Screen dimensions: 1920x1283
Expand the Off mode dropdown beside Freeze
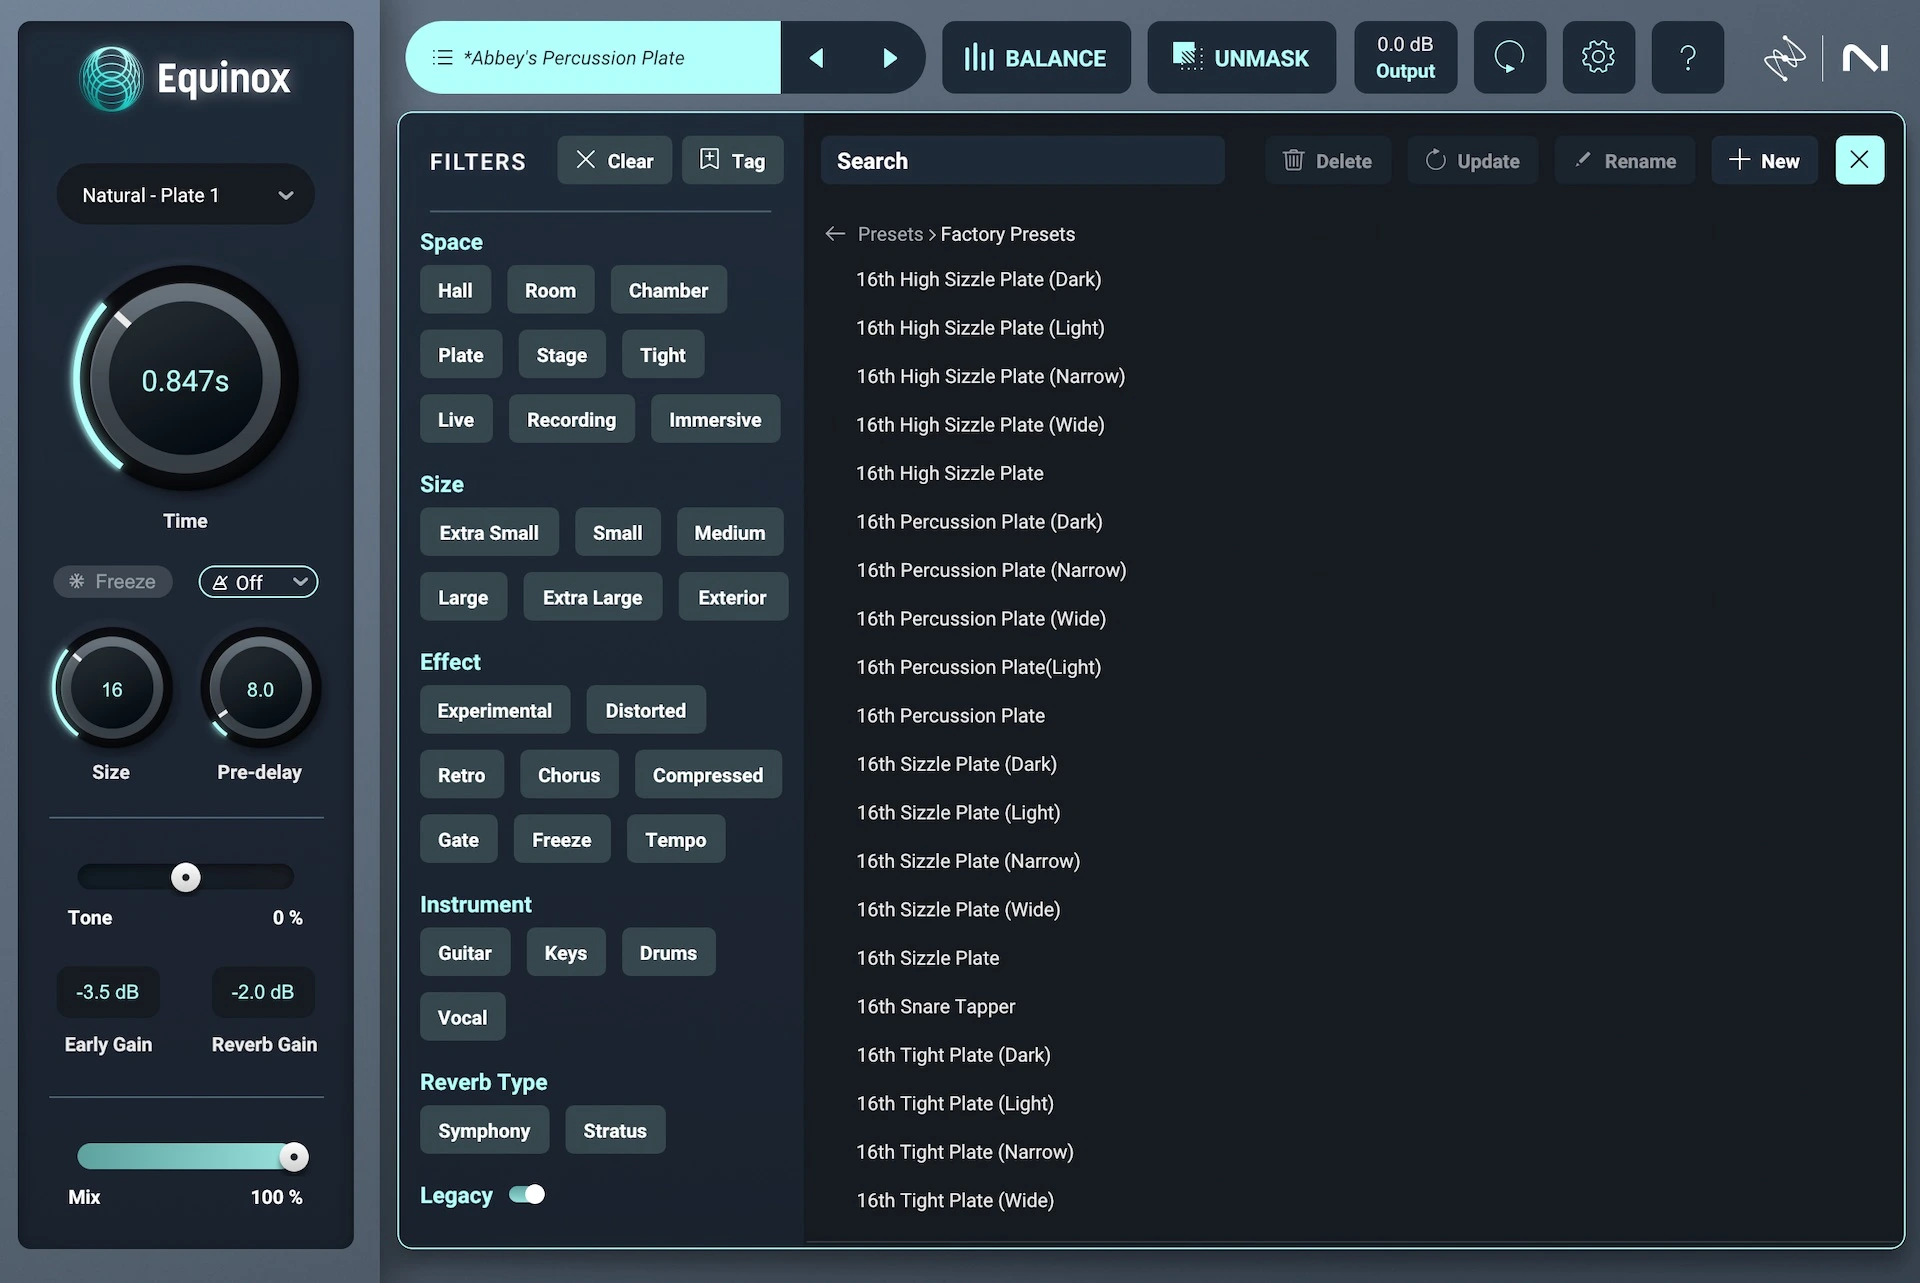(258, 582)
